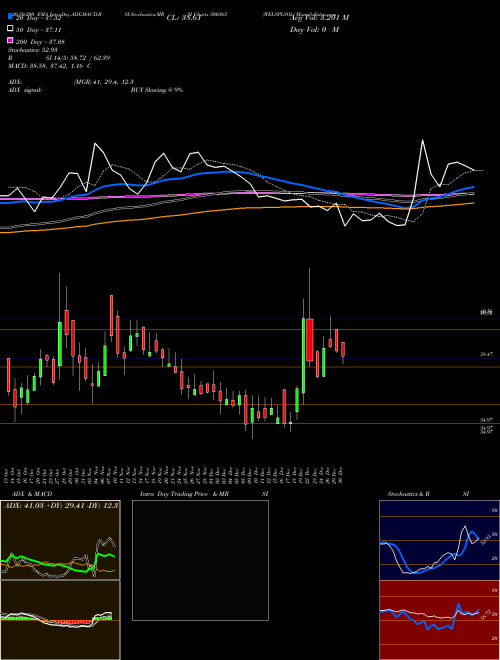Click the MACD histogram panel
Image resolution: width=500 pixels, height=660 pixels.
click(x=60, y=620)
